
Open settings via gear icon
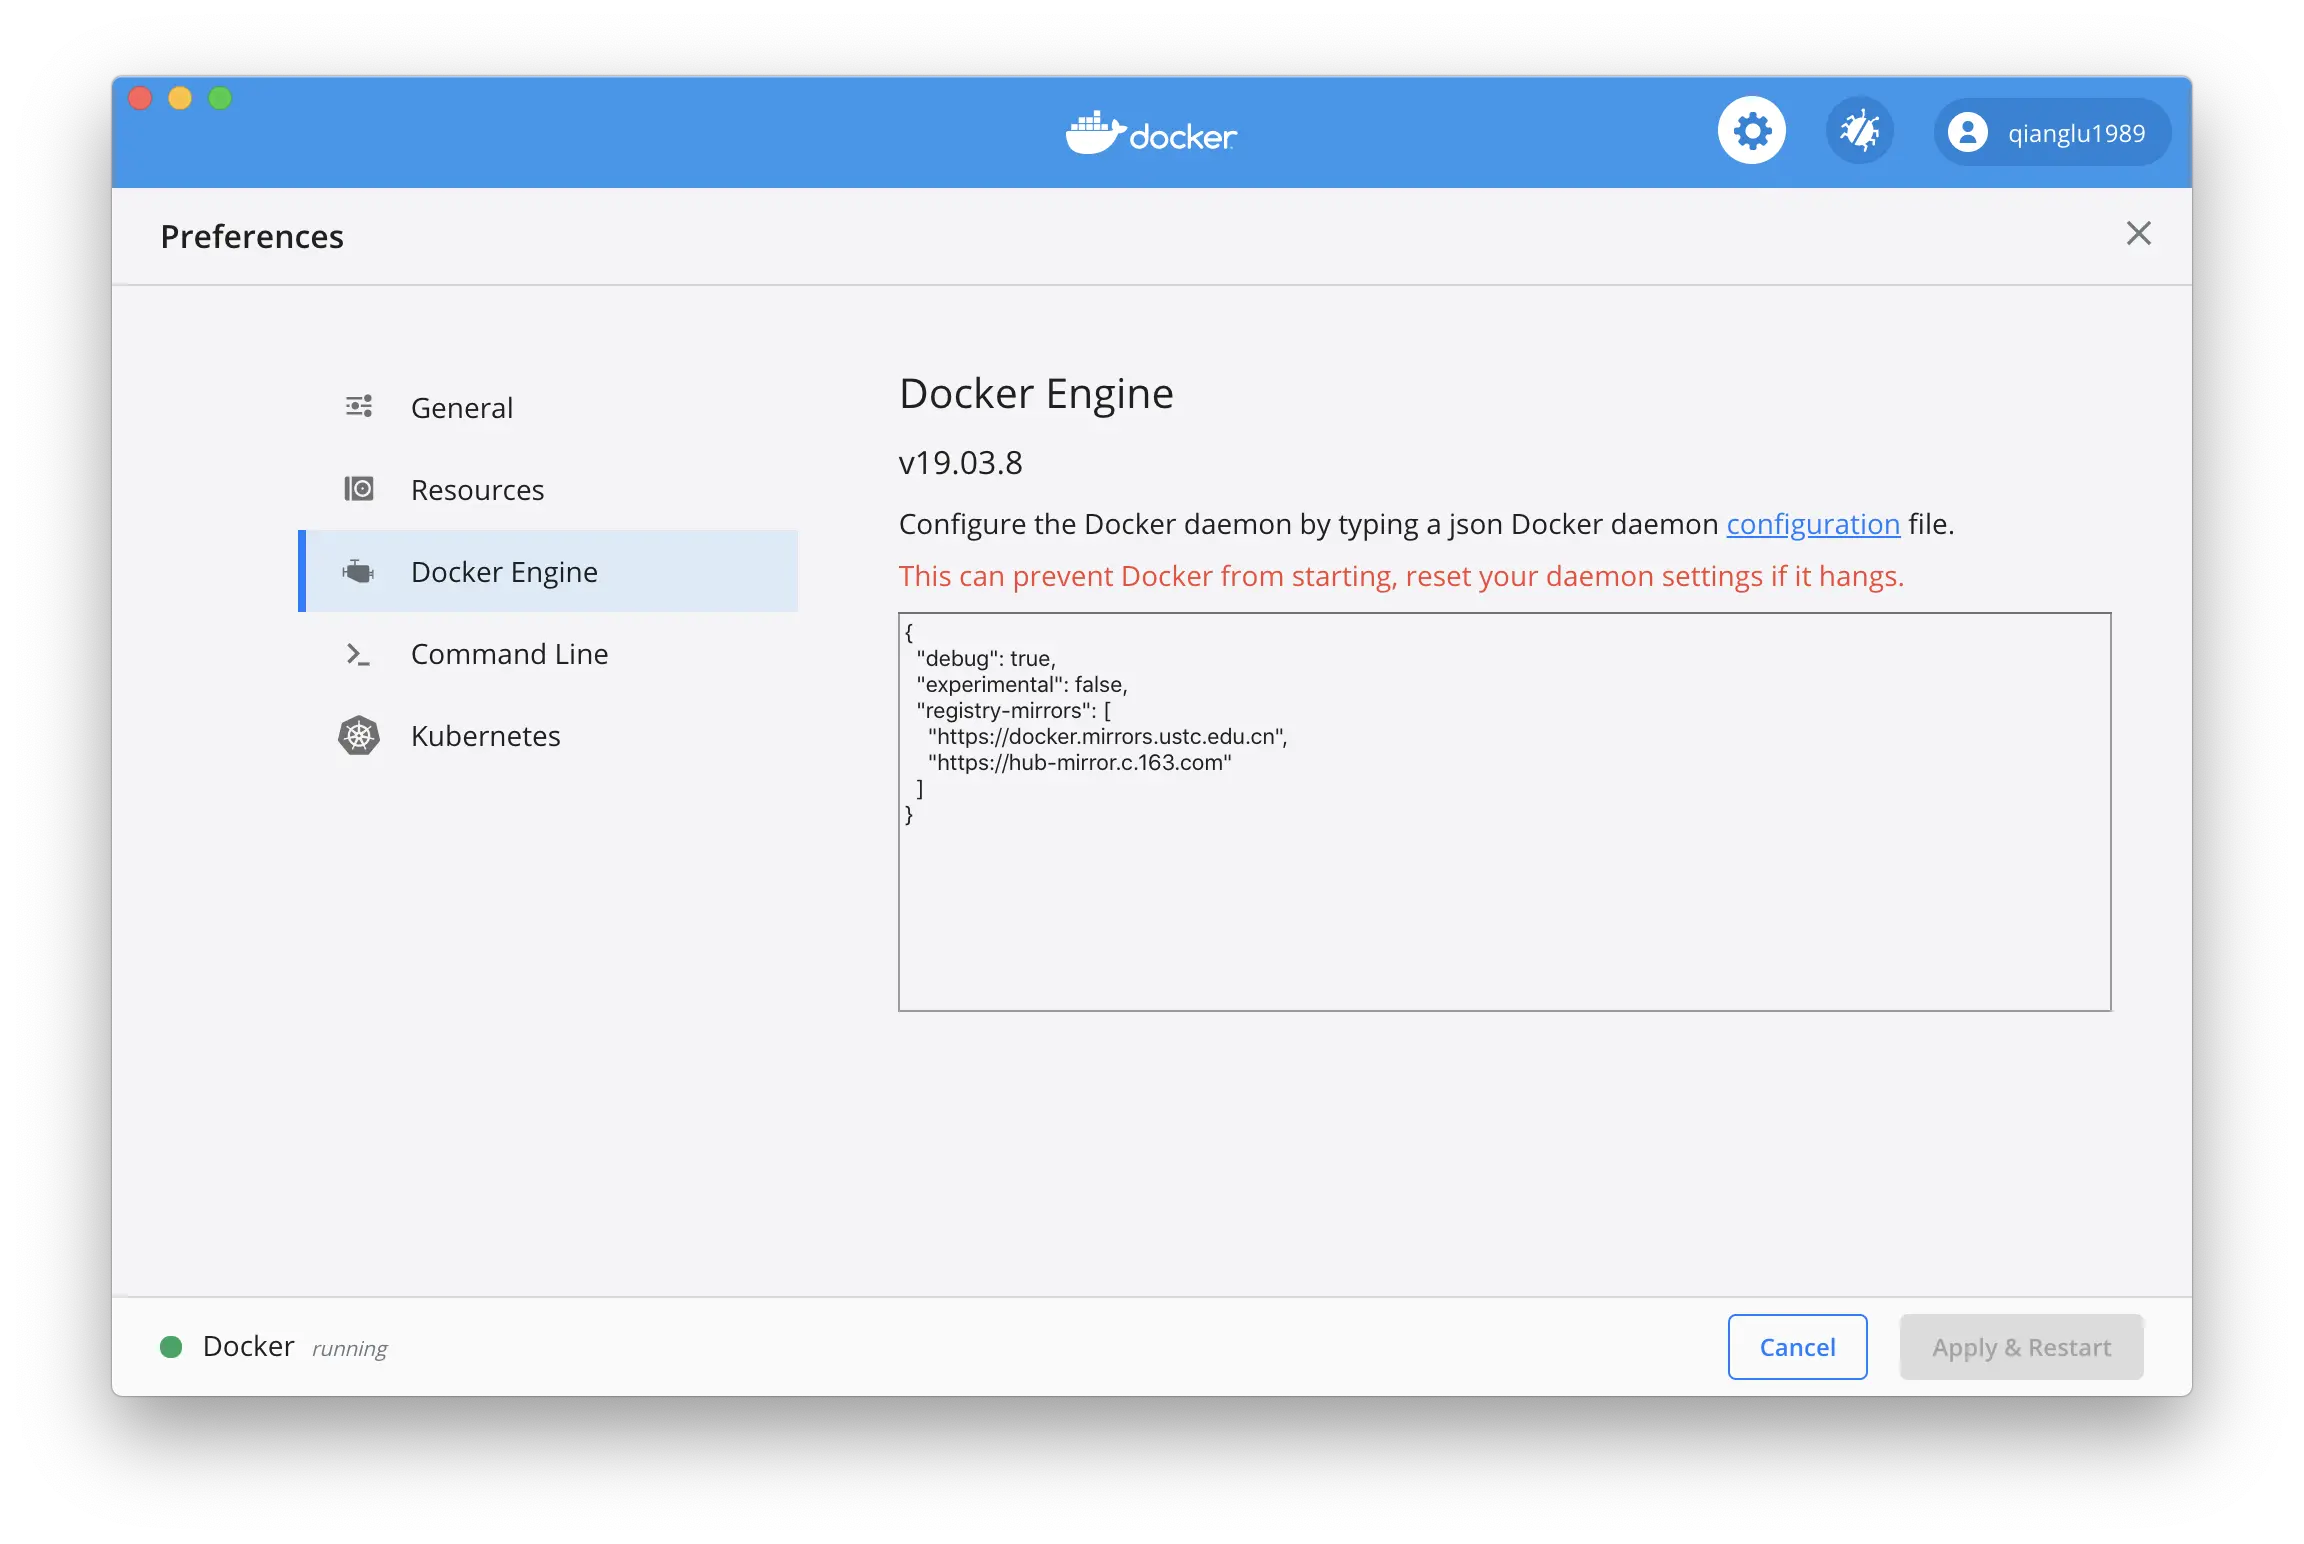tap(1752, 131)
